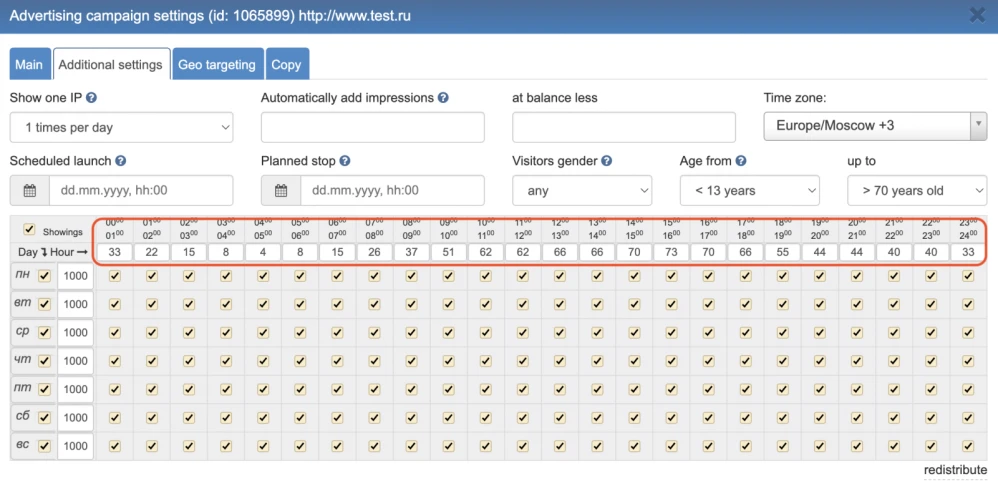The width and height of the screenshot is (998, 481).
Task: Open calendar icon for Planned stop
Action: pos(281,190)
